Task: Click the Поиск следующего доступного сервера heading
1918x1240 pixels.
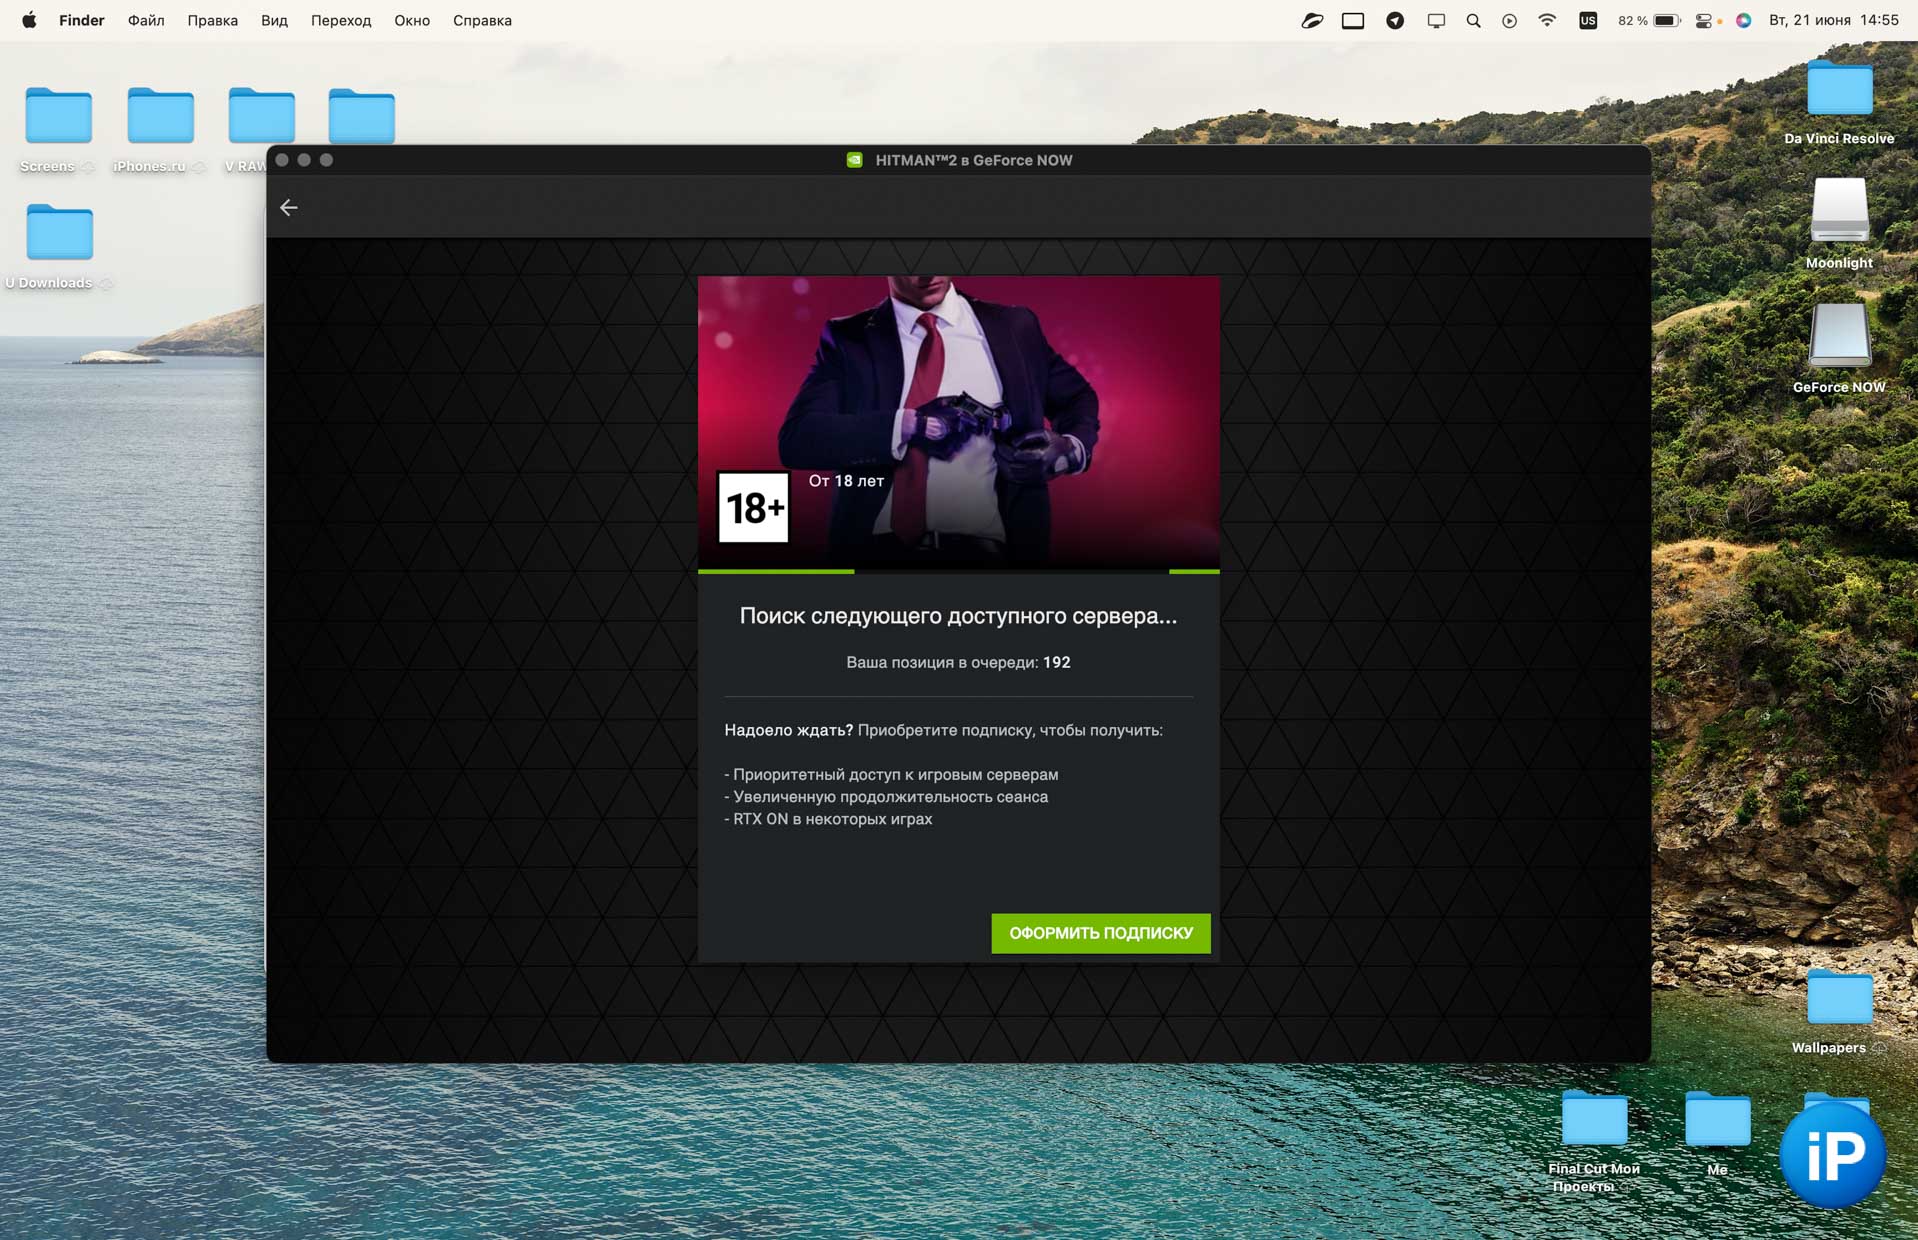Action: pyautogui.click(x=958, y=616)
